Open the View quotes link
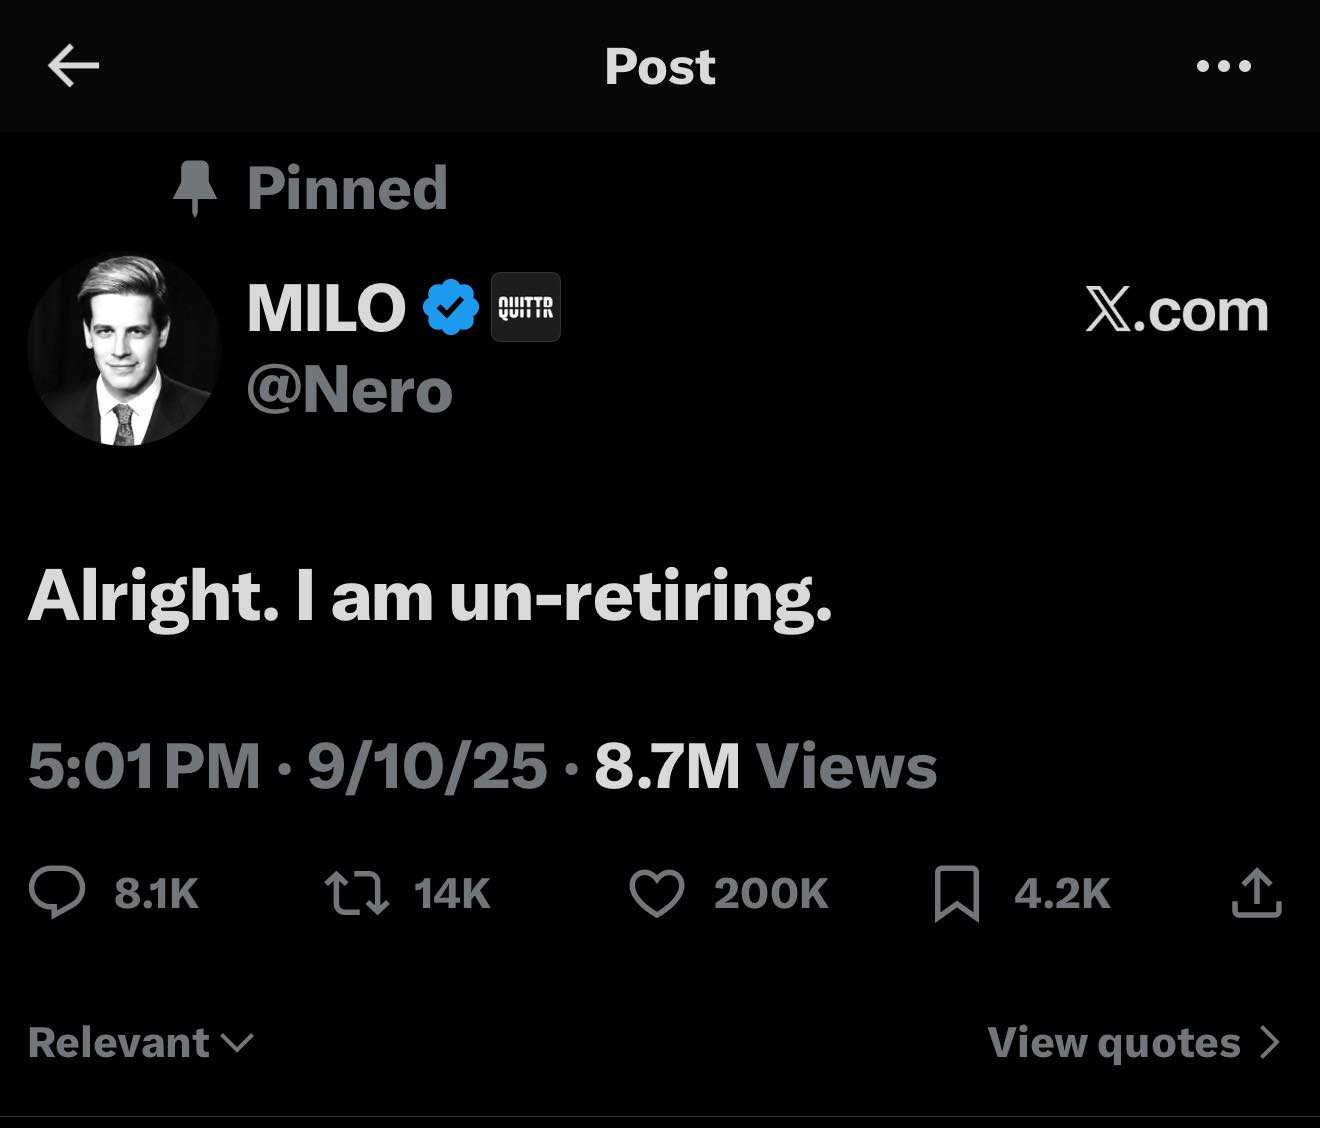Screen dimensions: 1320x1128 coord(1113,1043)
